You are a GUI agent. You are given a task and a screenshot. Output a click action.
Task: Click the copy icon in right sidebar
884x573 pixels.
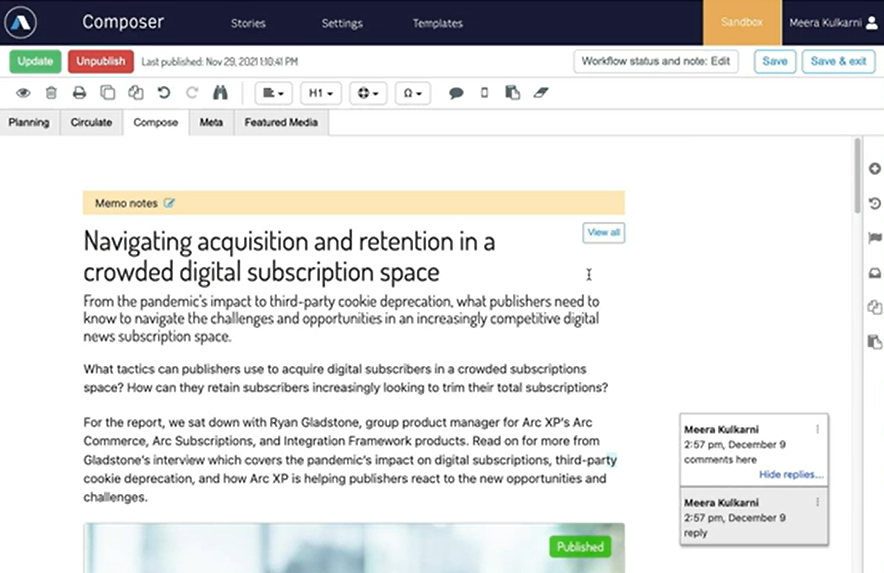point(874,307)
